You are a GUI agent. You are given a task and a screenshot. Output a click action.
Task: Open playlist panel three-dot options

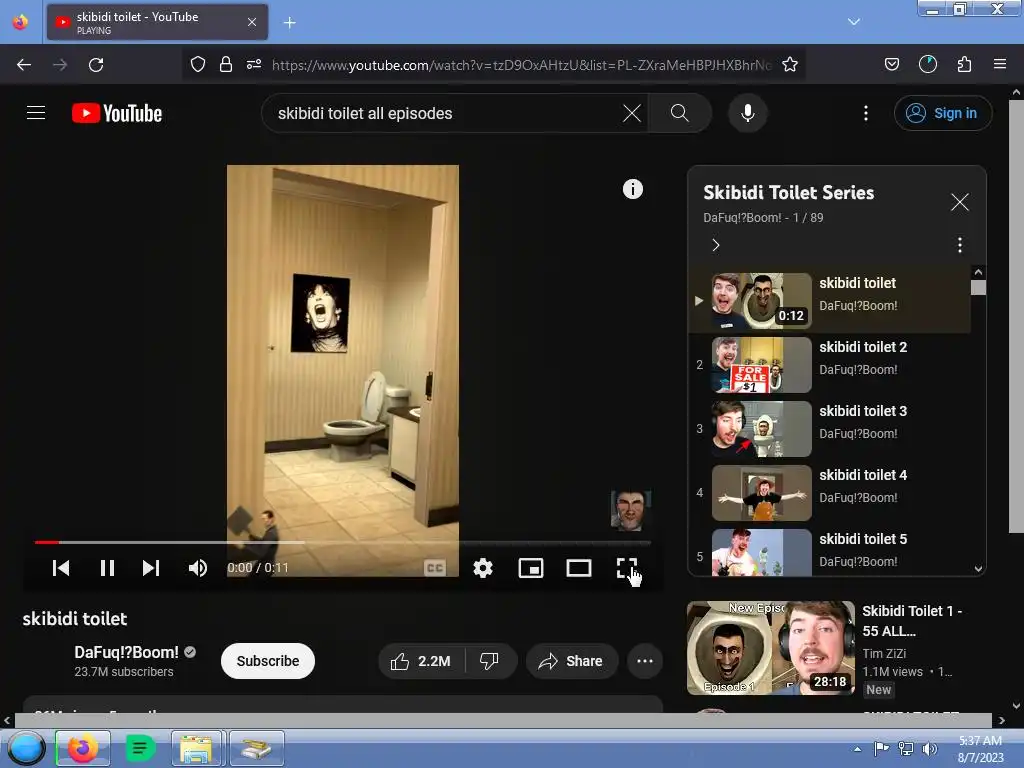[x=959, y=245]
